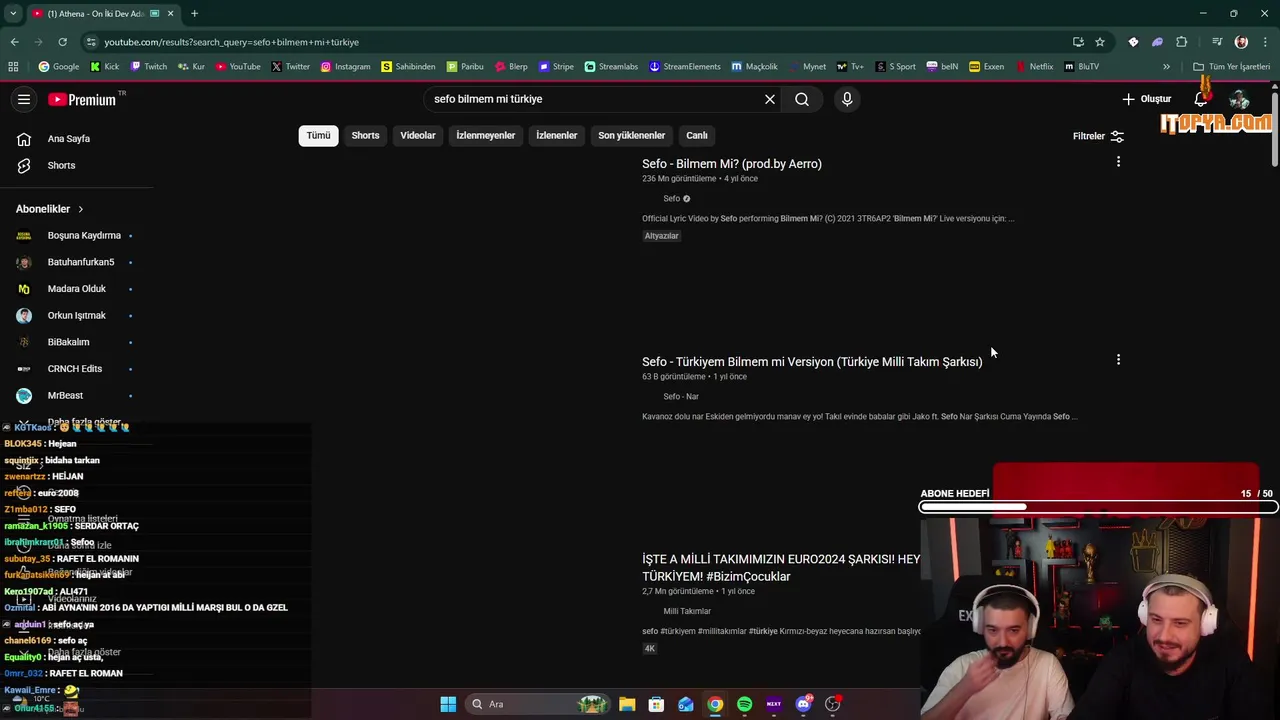Select the İzlenenler filter chip
Viewport: 1280px width, 720px height.
tap(556, 135)
